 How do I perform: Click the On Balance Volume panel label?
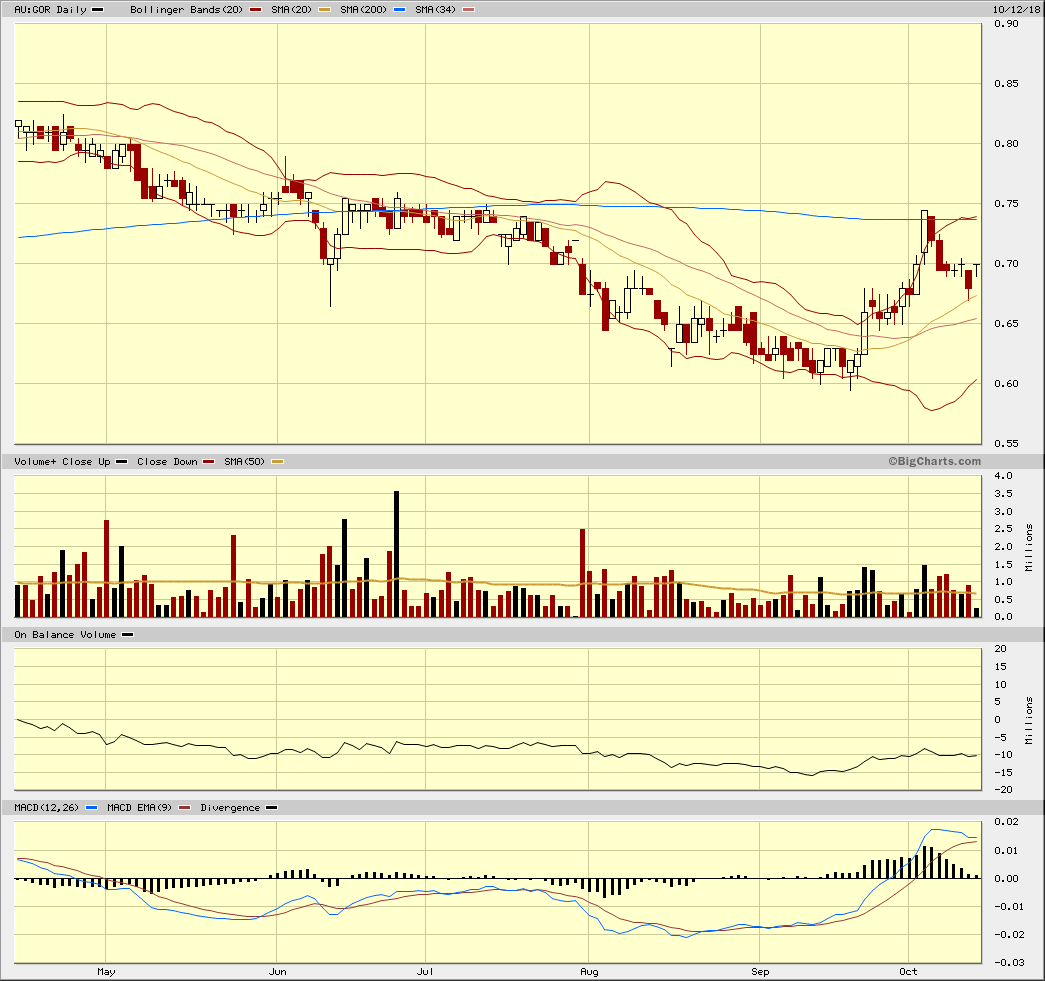click(x=65, y=634)
